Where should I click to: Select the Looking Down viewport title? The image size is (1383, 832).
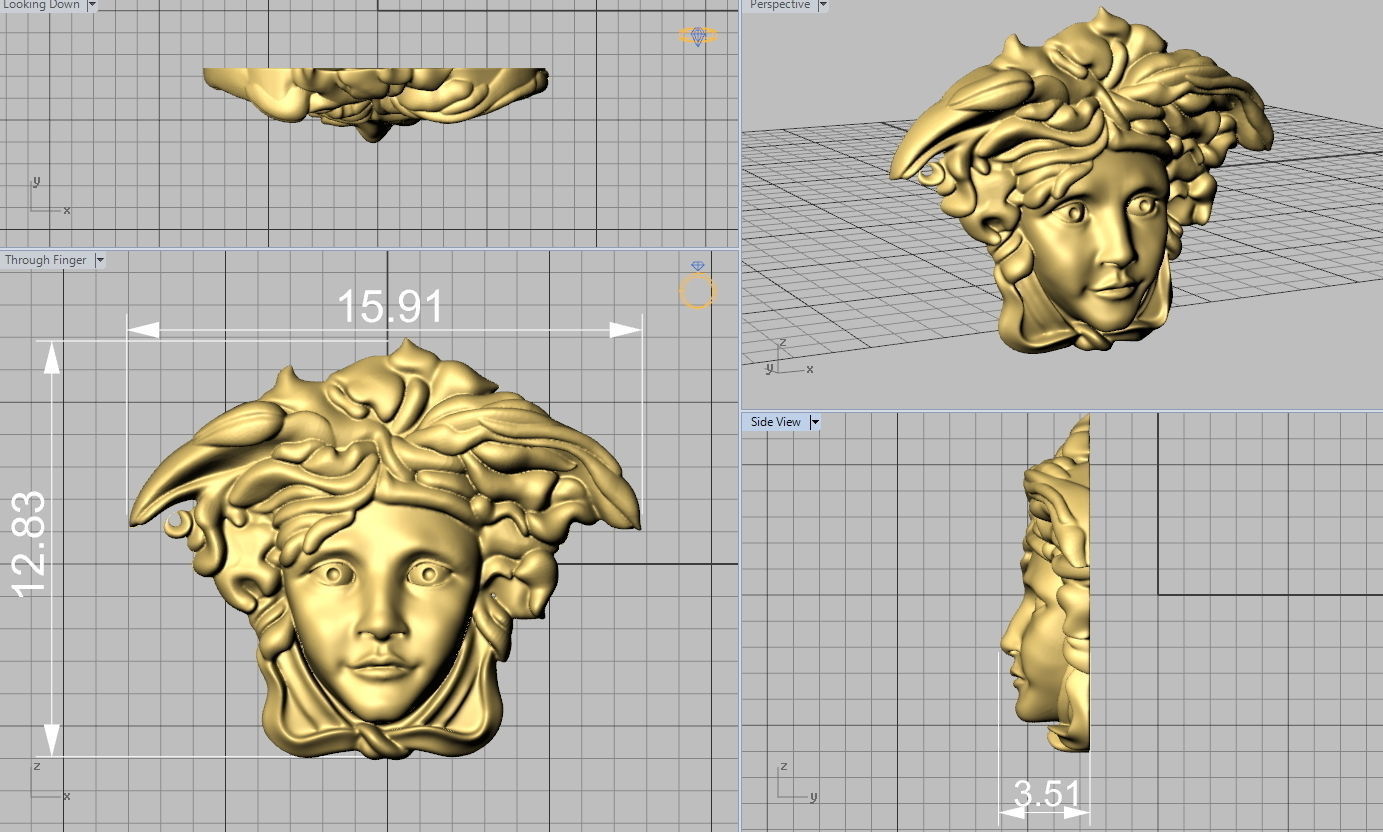tap(42, 5)
